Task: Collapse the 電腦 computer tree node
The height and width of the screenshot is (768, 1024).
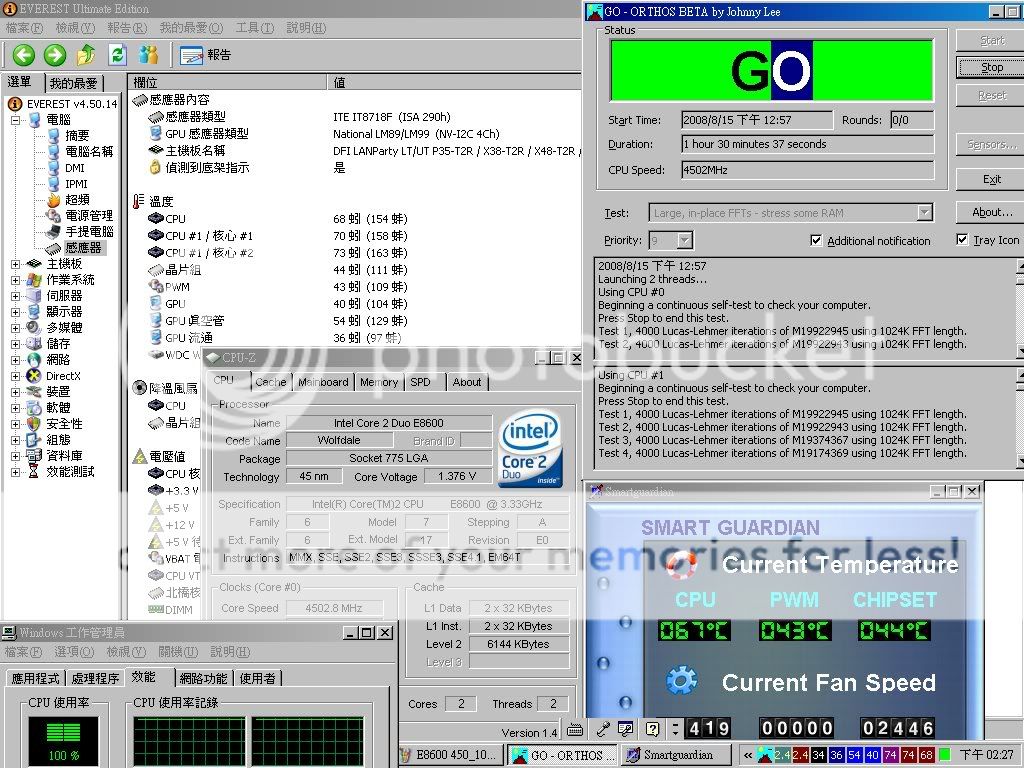Action: tap(16, 120)
